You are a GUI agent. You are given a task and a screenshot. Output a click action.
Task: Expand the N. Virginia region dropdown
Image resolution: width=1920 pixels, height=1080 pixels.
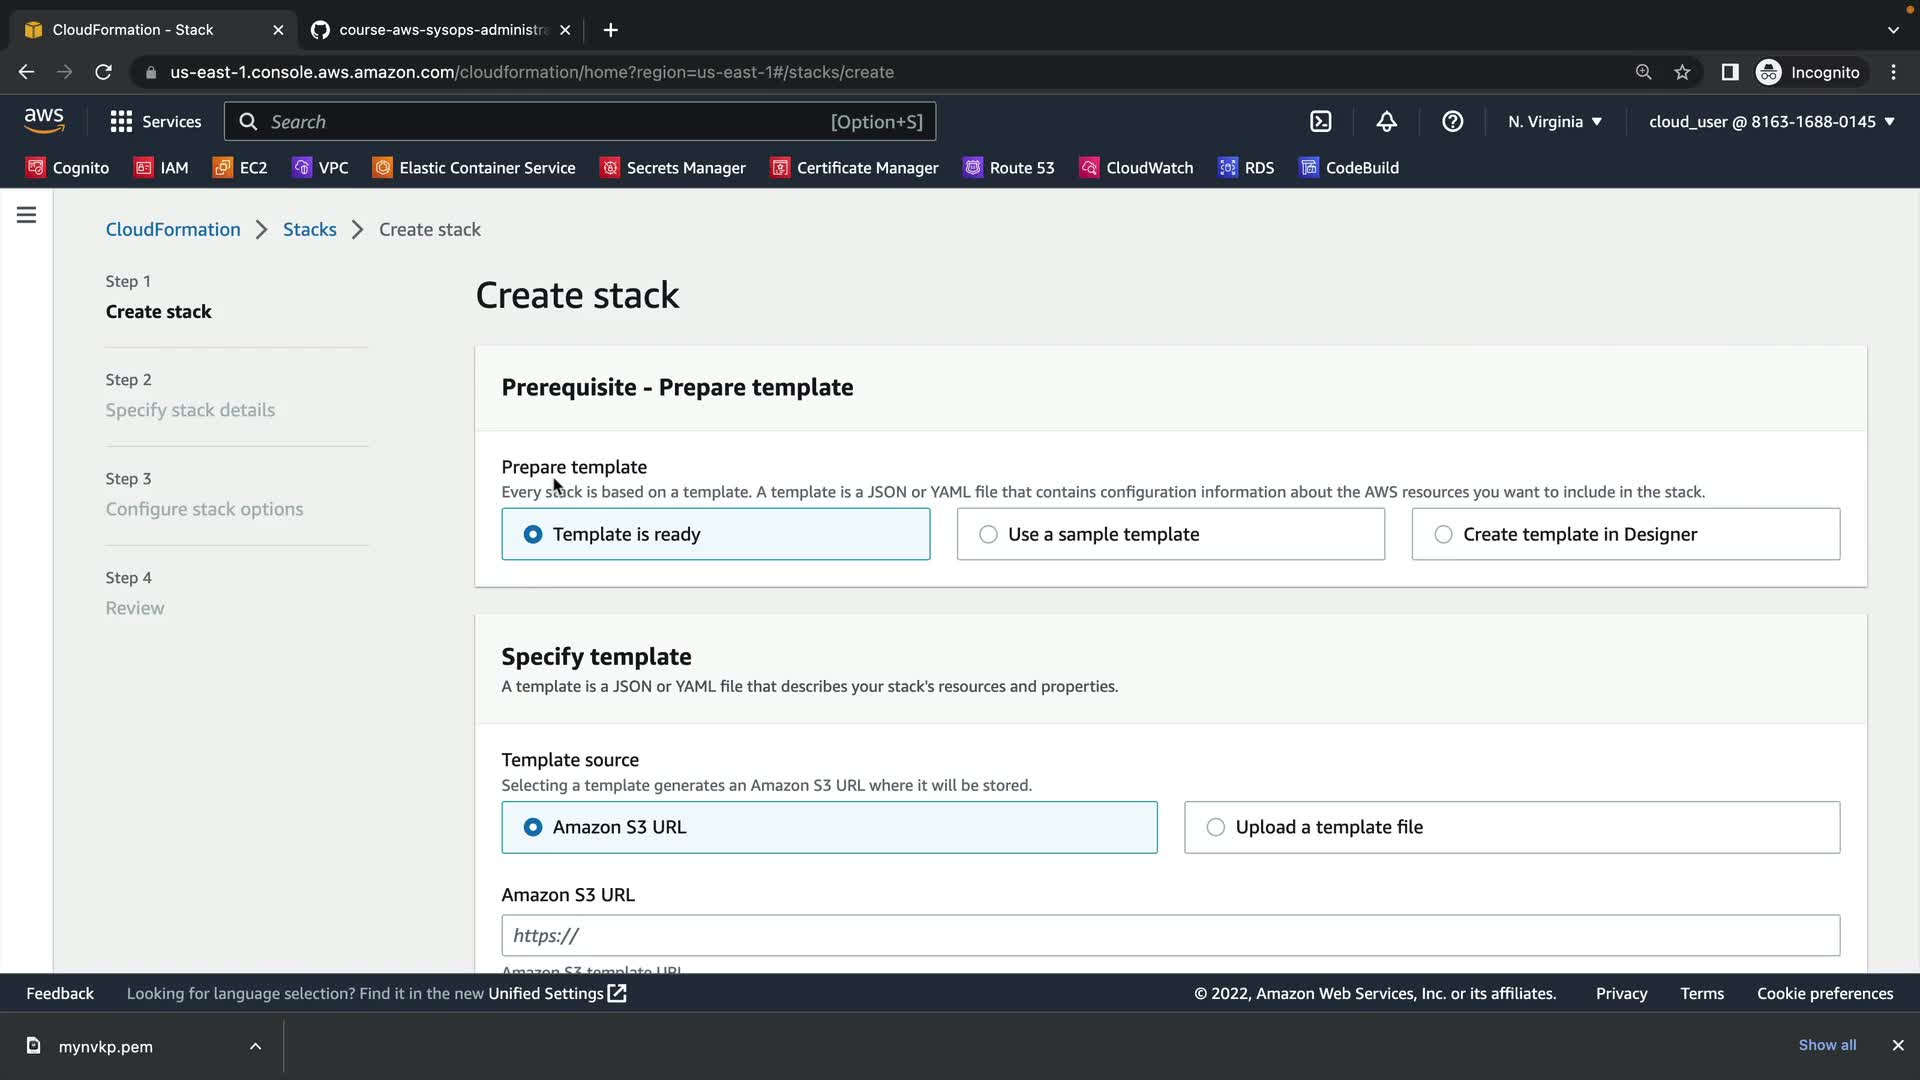coord(1555,122)
